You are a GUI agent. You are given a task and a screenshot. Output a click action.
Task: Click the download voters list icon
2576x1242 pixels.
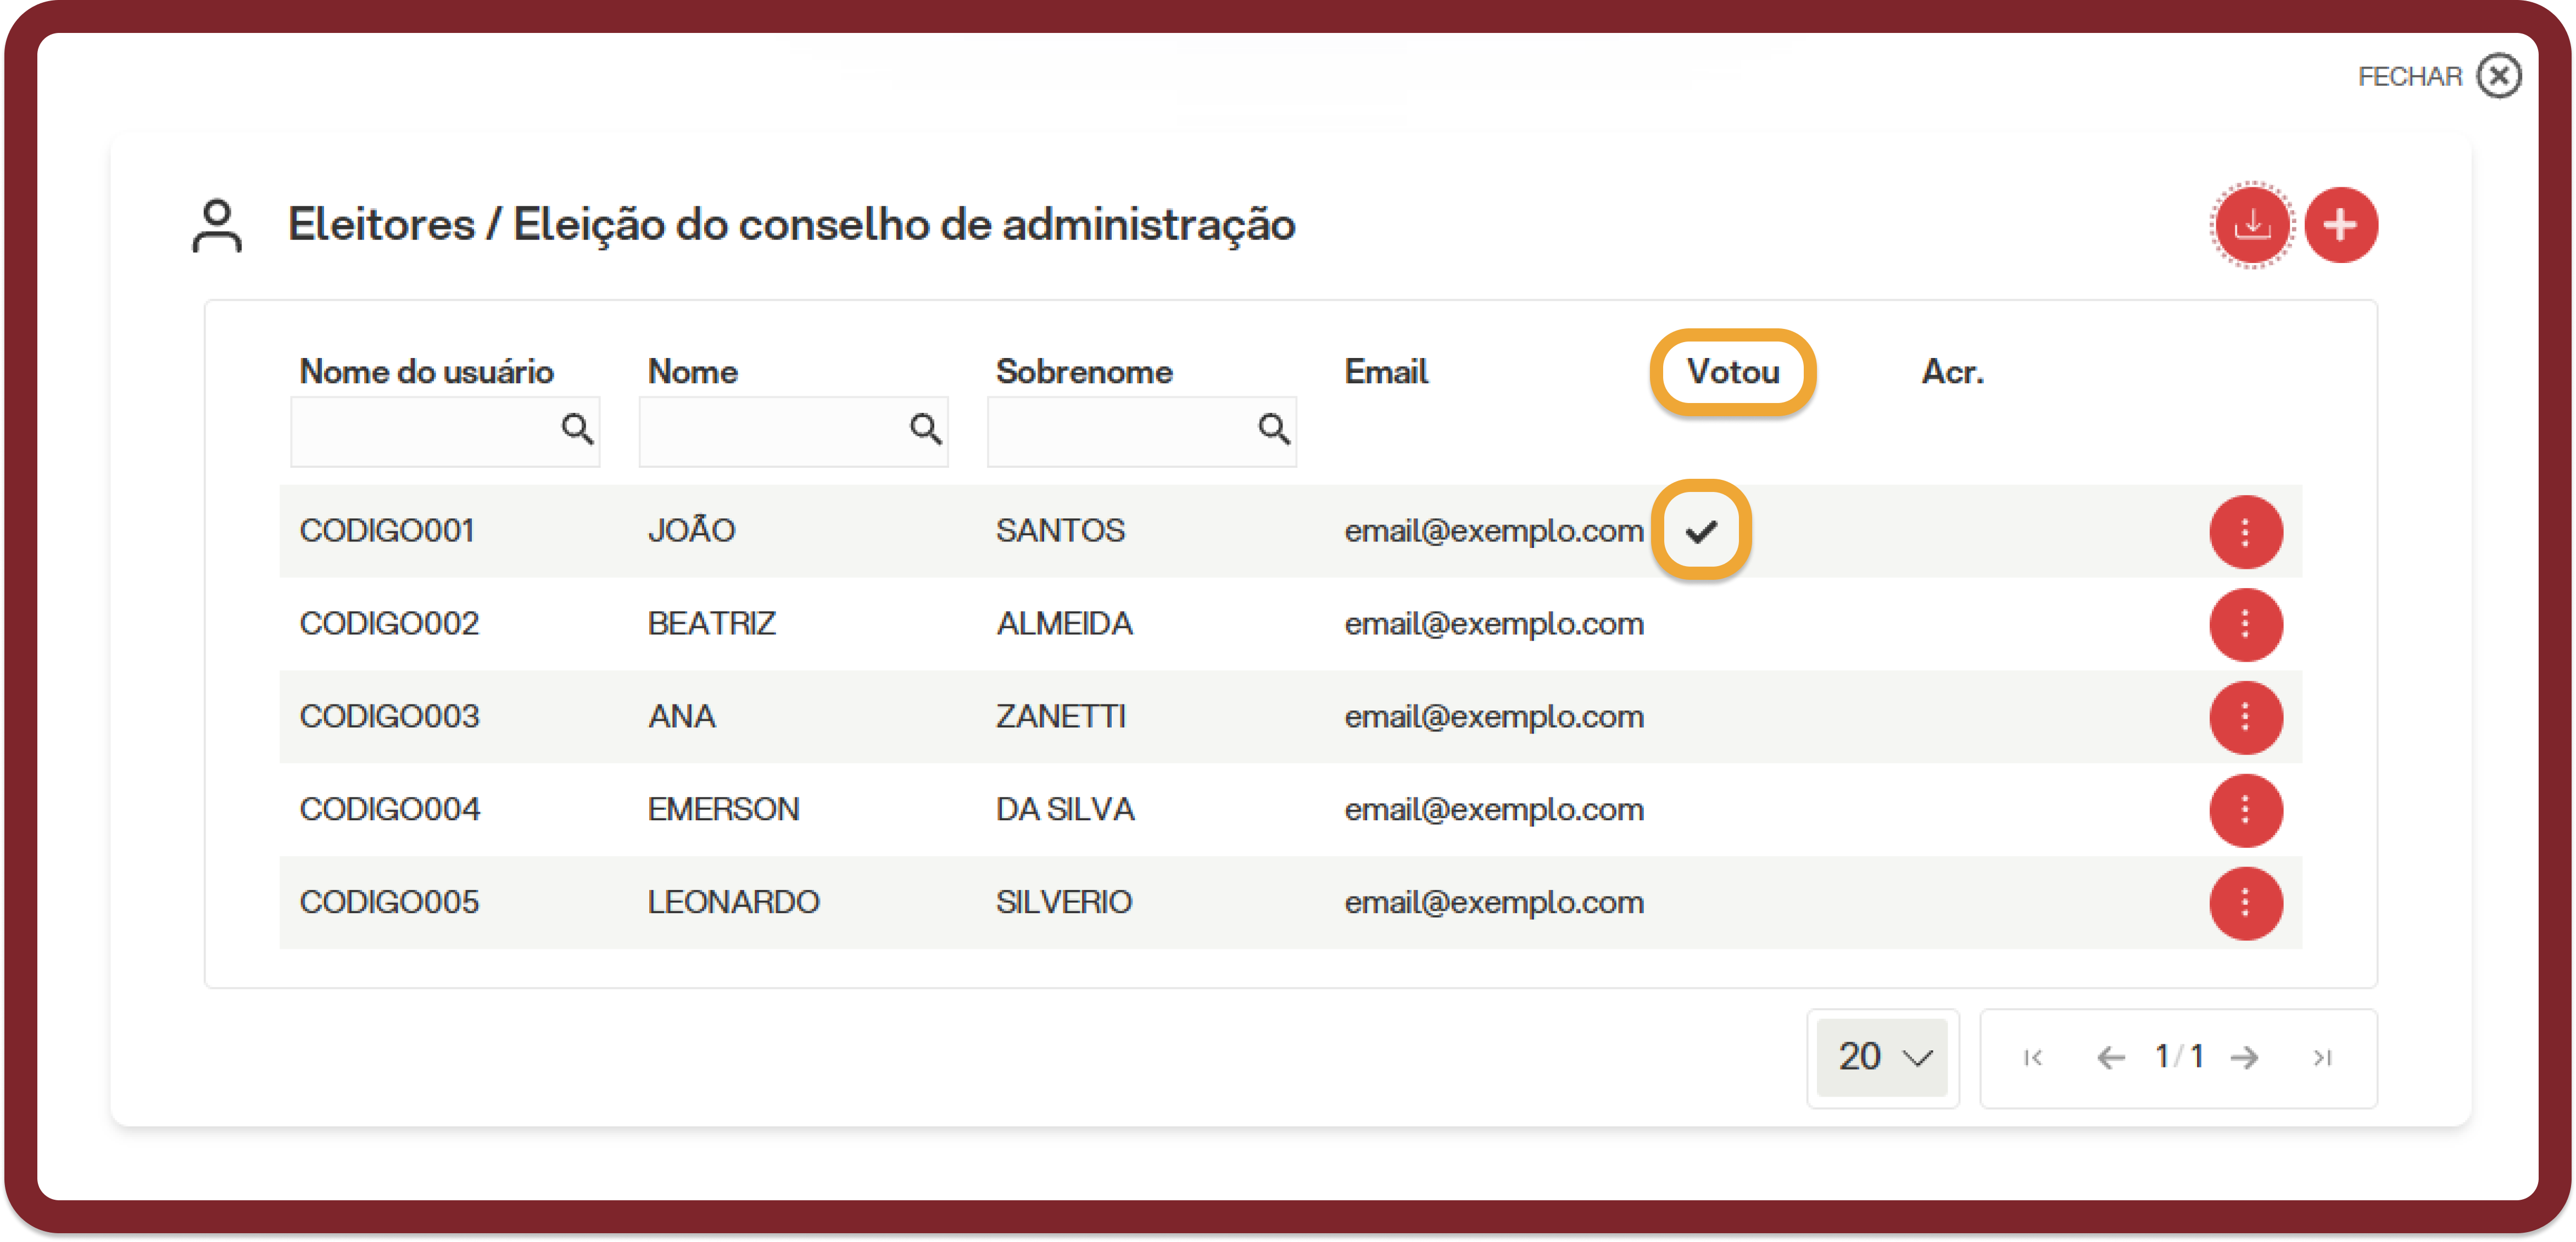(2251, 226)
